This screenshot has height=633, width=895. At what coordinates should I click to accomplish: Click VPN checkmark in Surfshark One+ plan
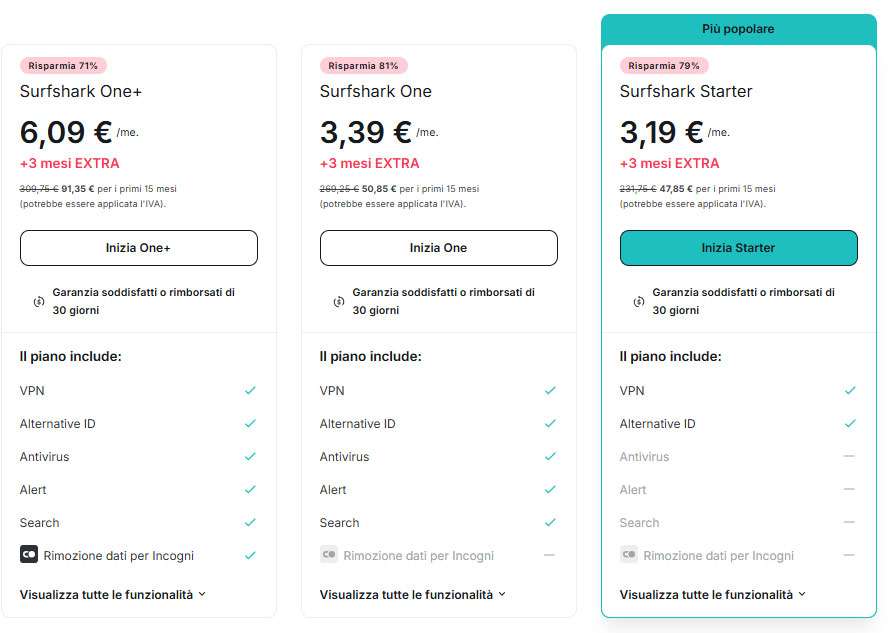click(x=250, y=390)
